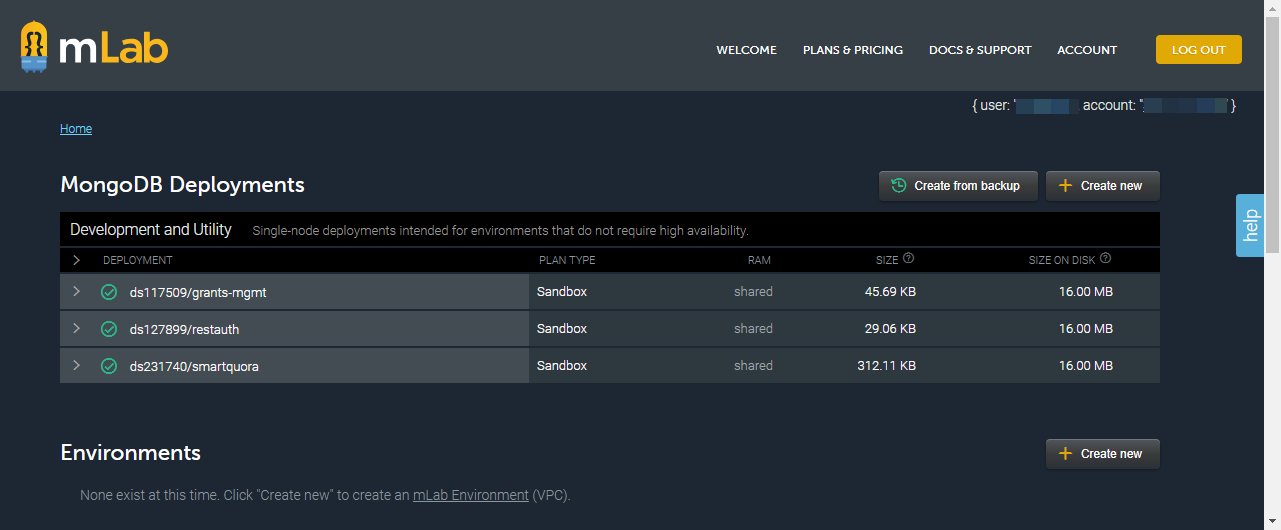The width and height of the screenshot is (1281, 530).
Task: Expand the ds117509/grants-mgmt deployment row
Action: pos(76,292)
